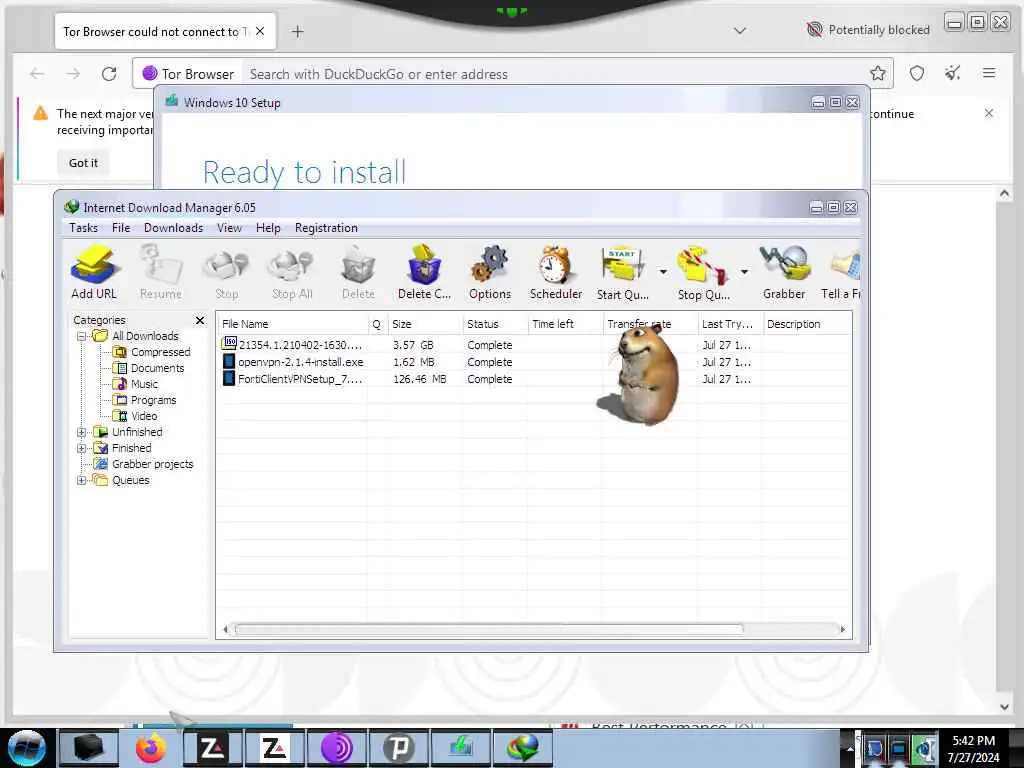Click Got it in Tor Browser notice
The image size is (1024, 768).
[x=83, y=163]
